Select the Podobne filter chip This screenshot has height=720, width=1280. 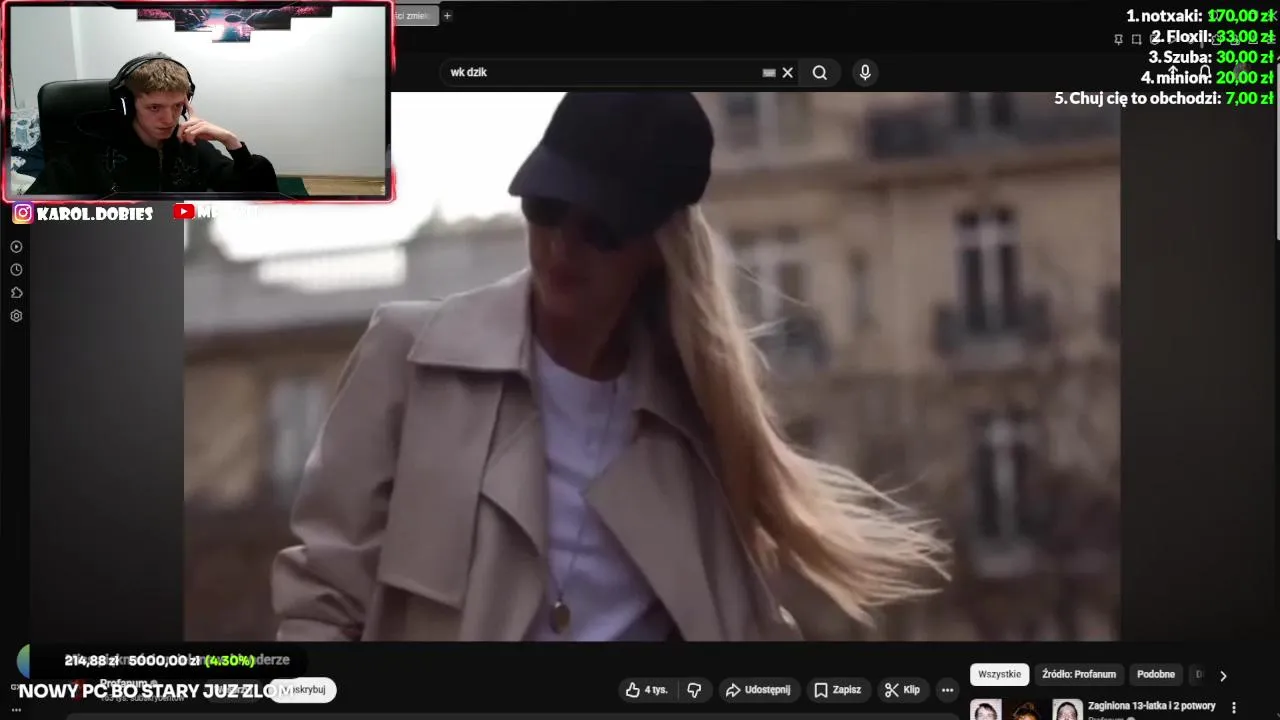1156,674
